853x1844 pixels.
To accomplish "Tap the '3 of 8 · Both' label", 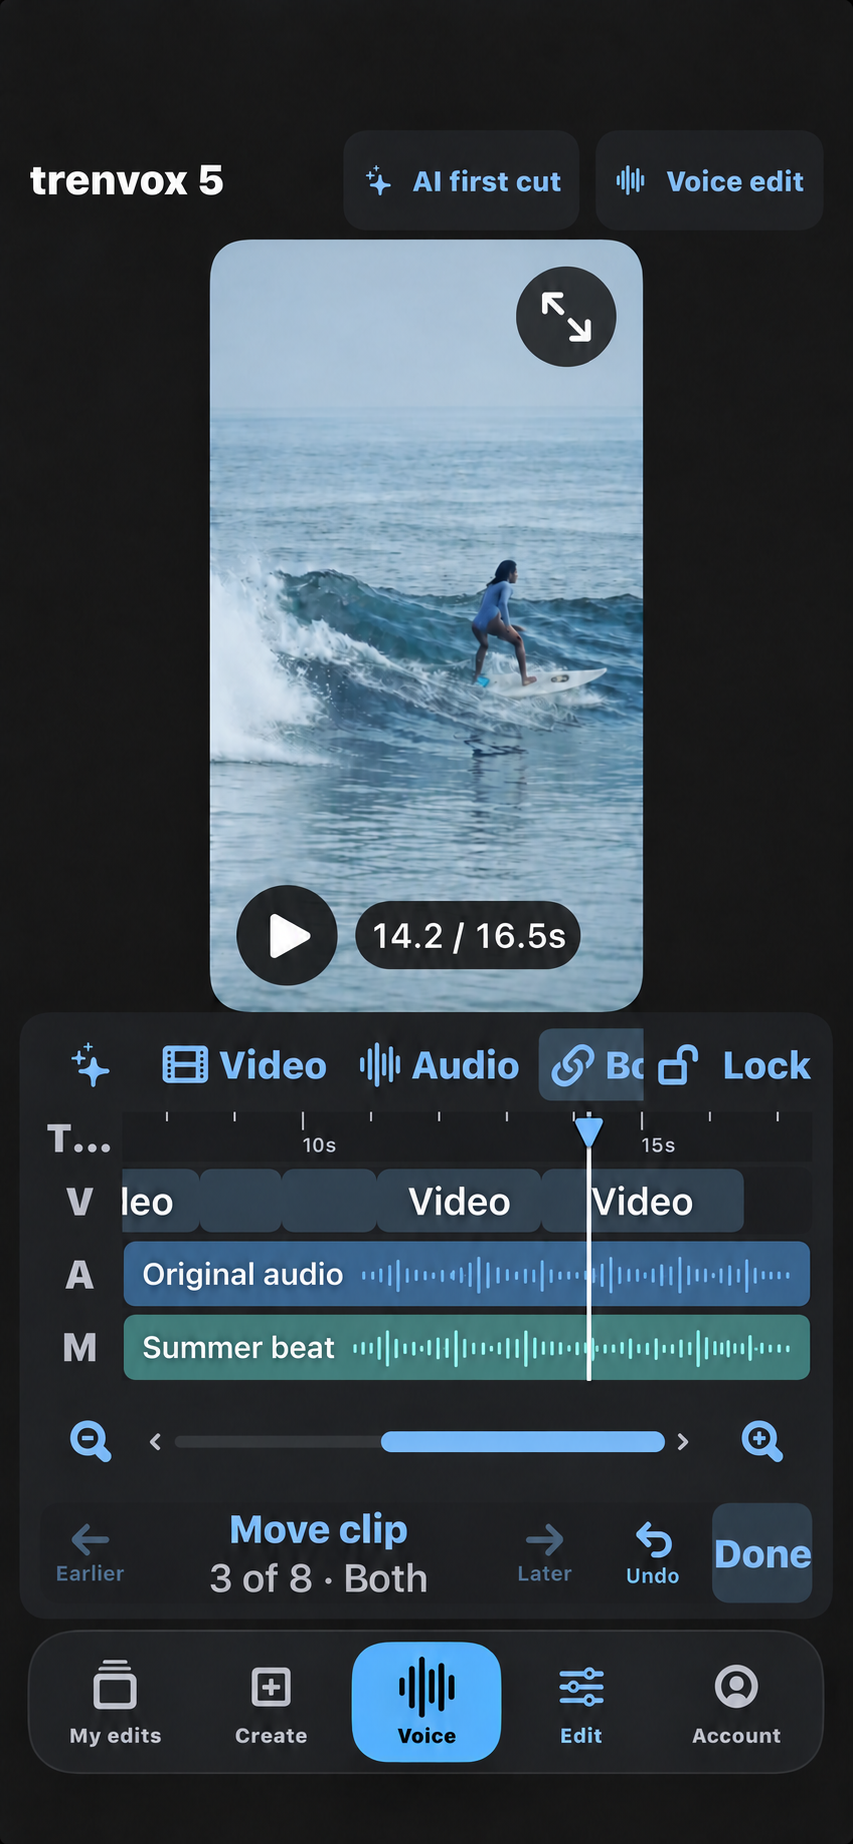I will tap(318, 1579).
